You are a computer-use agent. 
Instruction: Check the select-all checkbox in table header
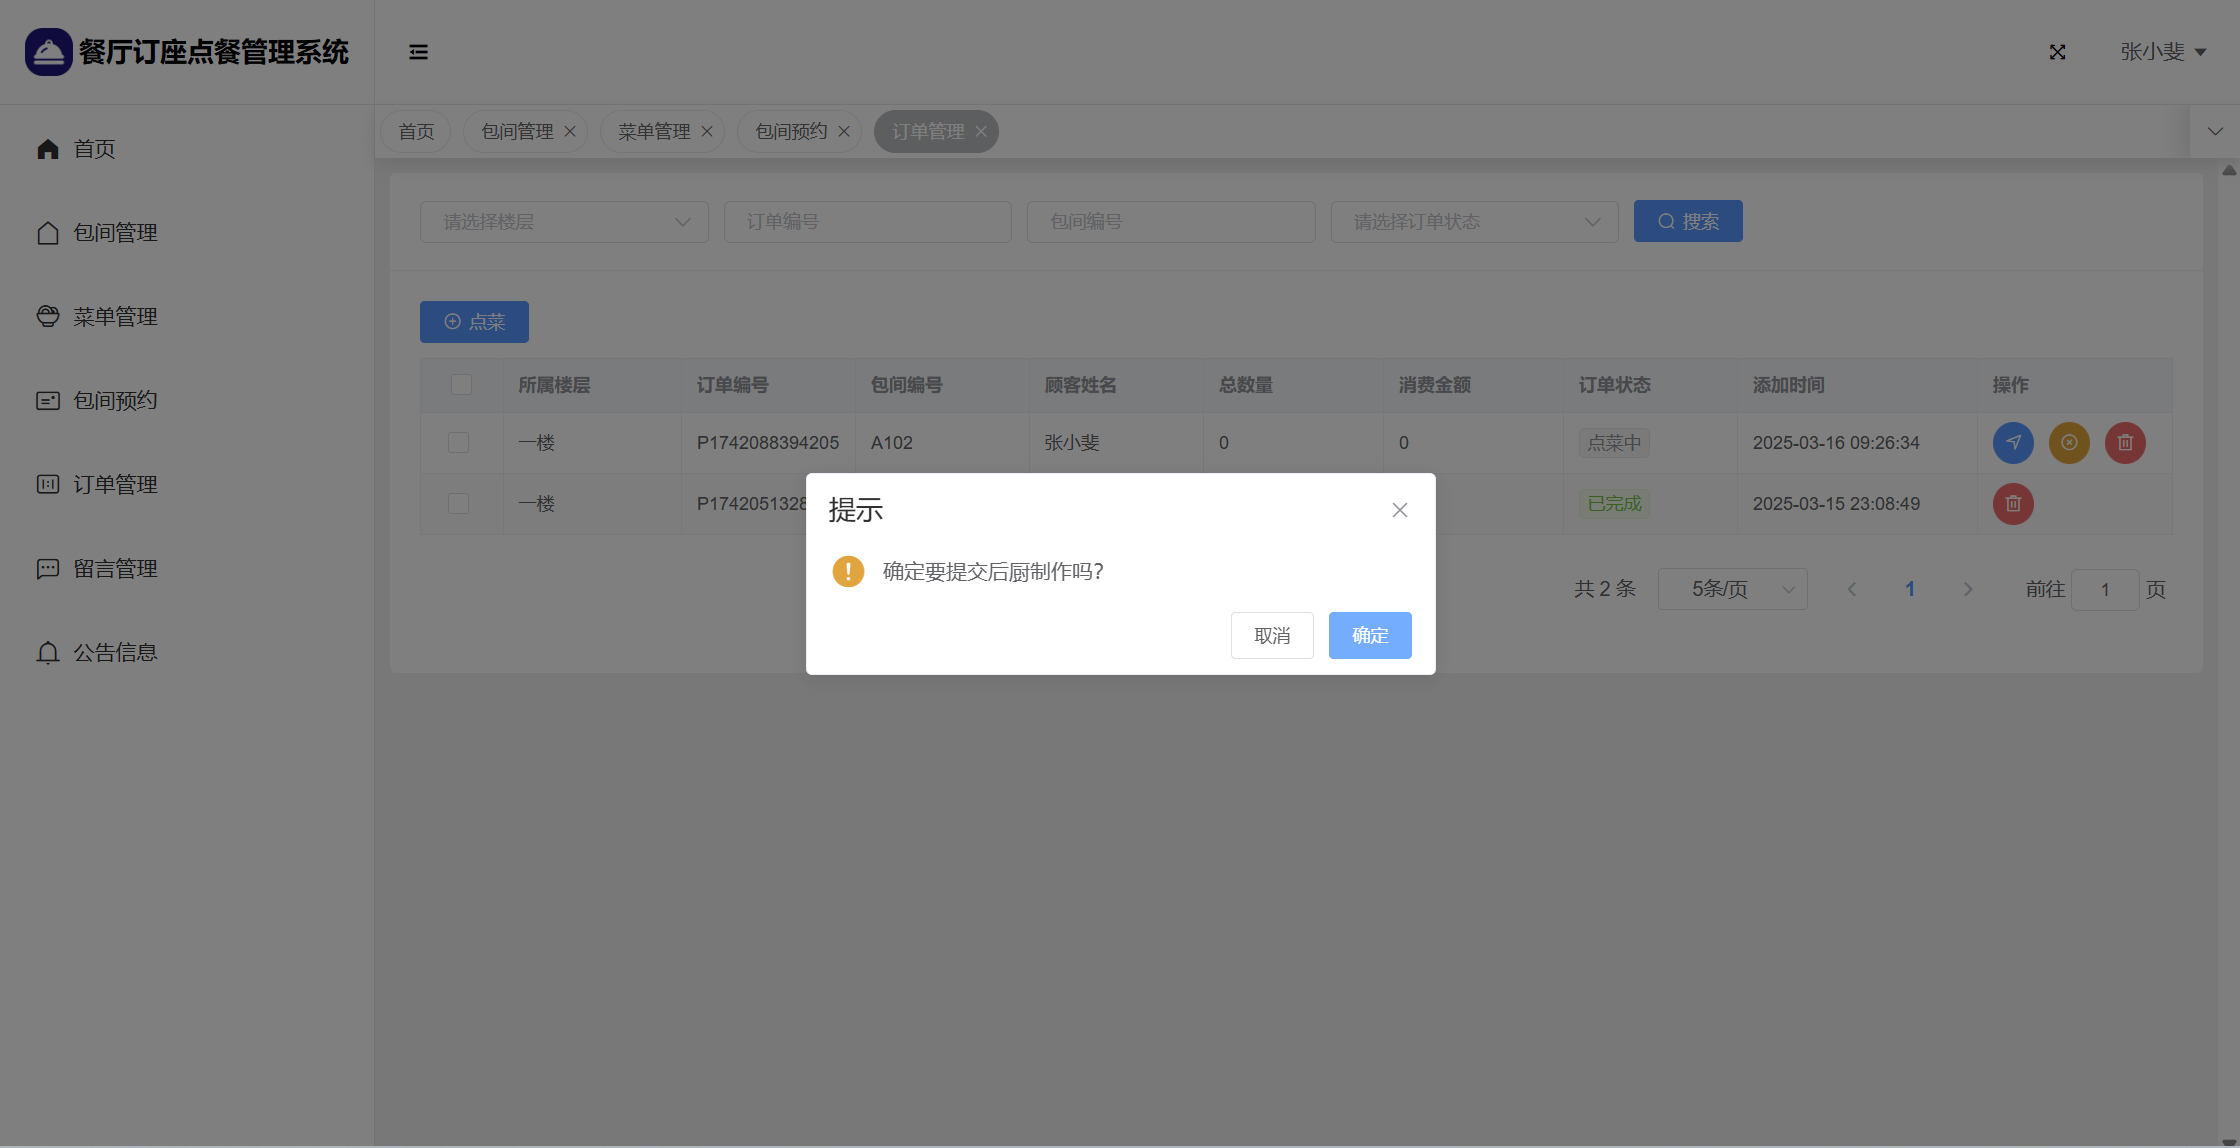point(461,384)
